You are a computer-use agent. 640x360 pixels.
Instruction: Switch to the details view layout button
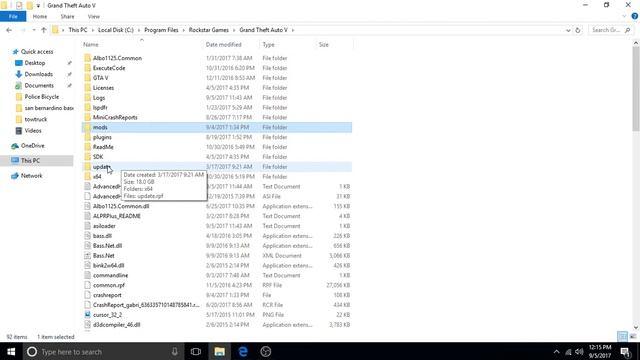[622, 336]
